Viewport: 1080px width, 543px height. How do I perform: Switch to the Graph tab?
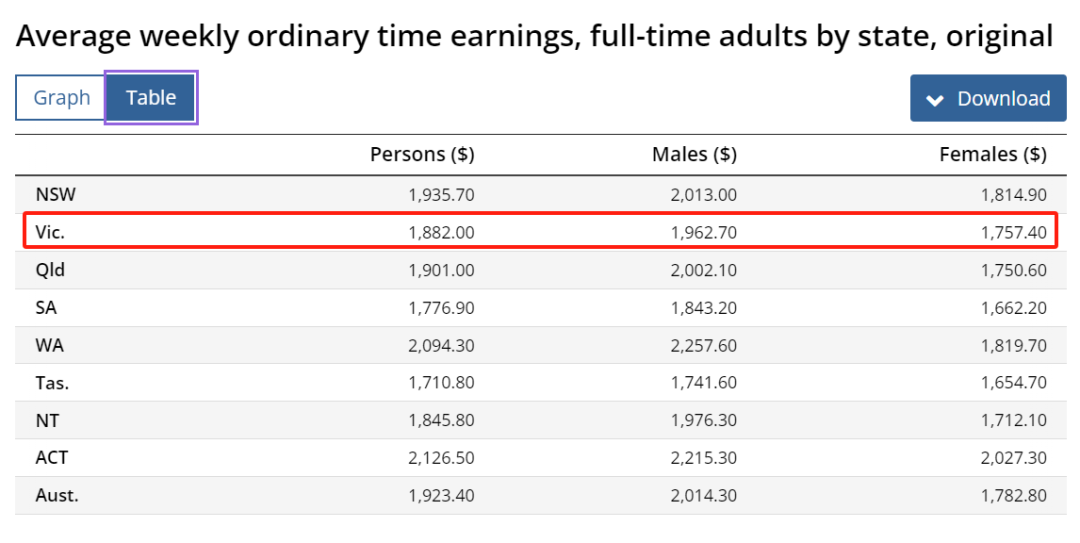point(61,98)
